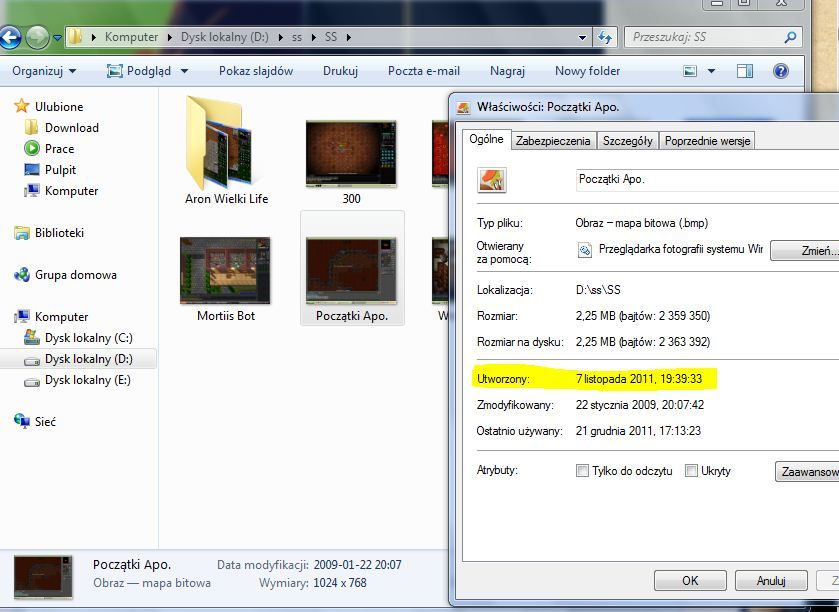Viewport: 839px width, 612px height.
Task: Click the Anuluj button
Action: coord(770,580)
